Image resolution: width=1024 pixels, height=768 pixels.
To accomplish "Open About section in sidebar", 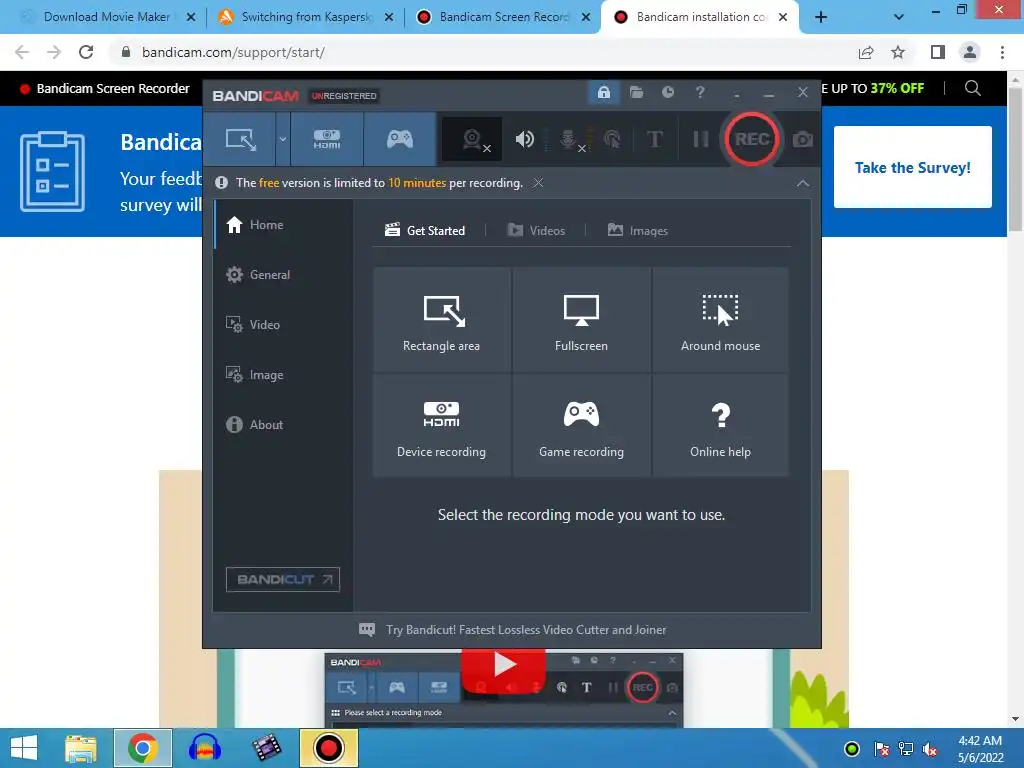I will point(284,424).
